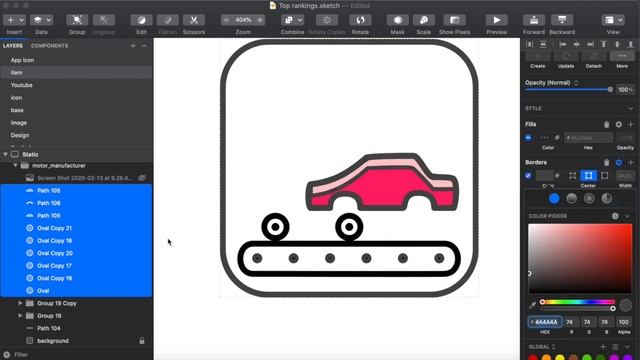This screenshot has height=360, width=640.
Task: Set border position to Outside
Action: pos(604,176)
